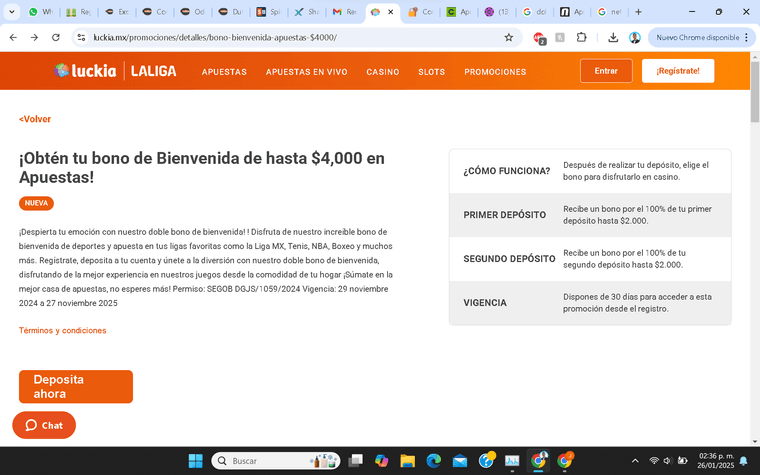Click the browser forward arrow
The image size is (760, 475).
[x=34, y=37]
